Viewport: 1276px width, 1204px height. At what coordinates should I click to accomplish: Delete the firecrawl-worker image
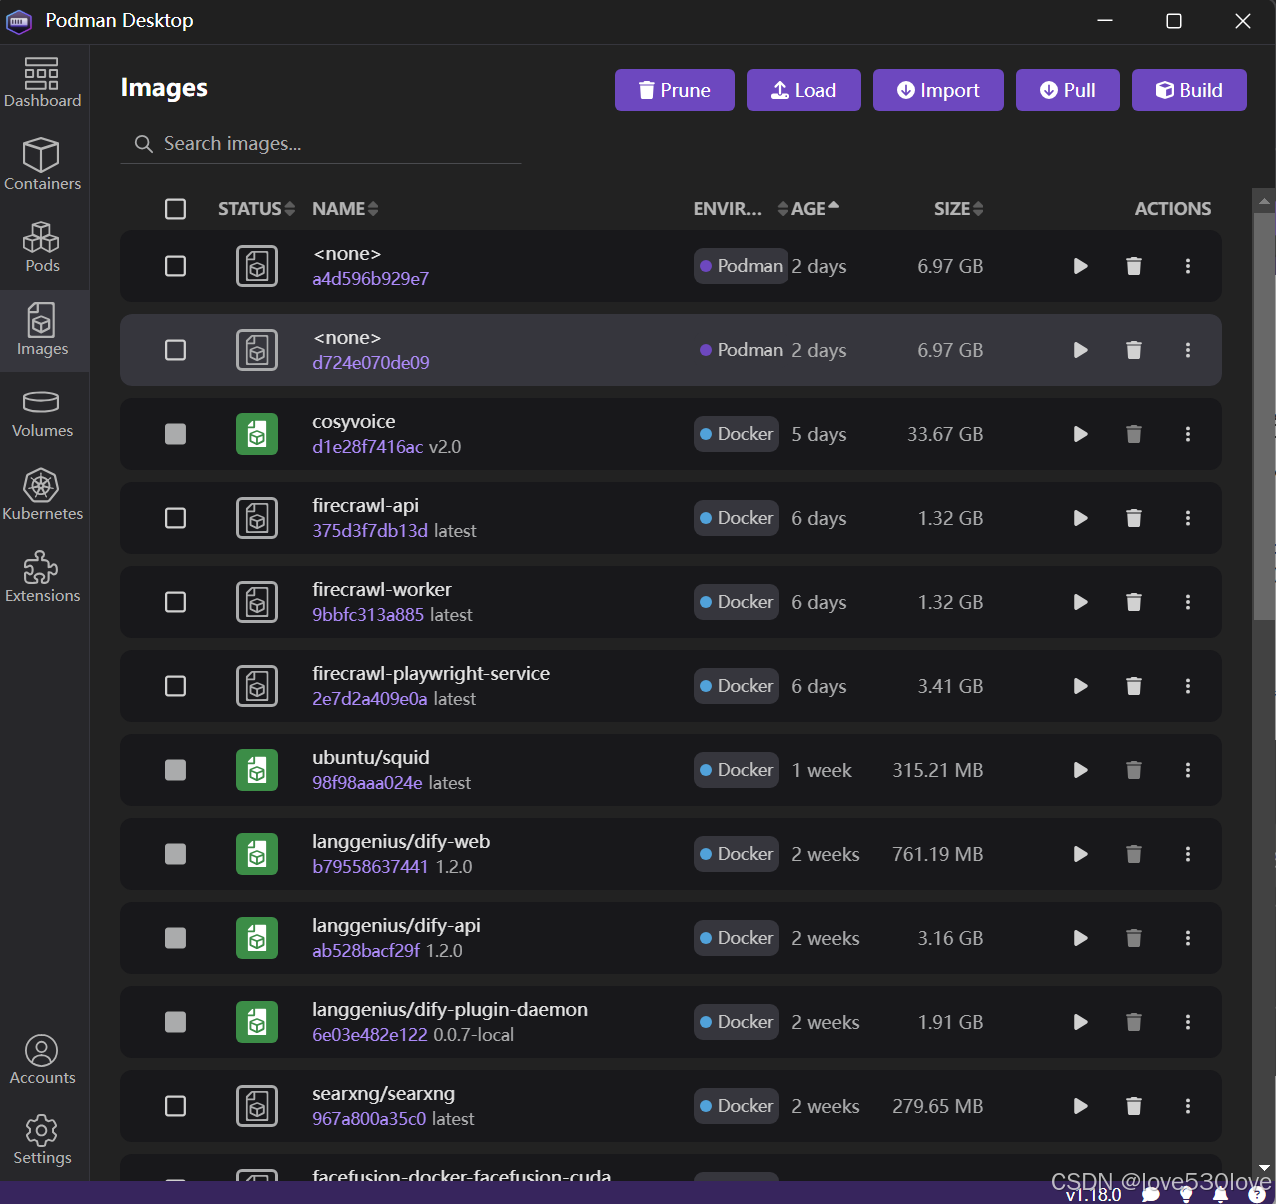tap(1134, 602)
